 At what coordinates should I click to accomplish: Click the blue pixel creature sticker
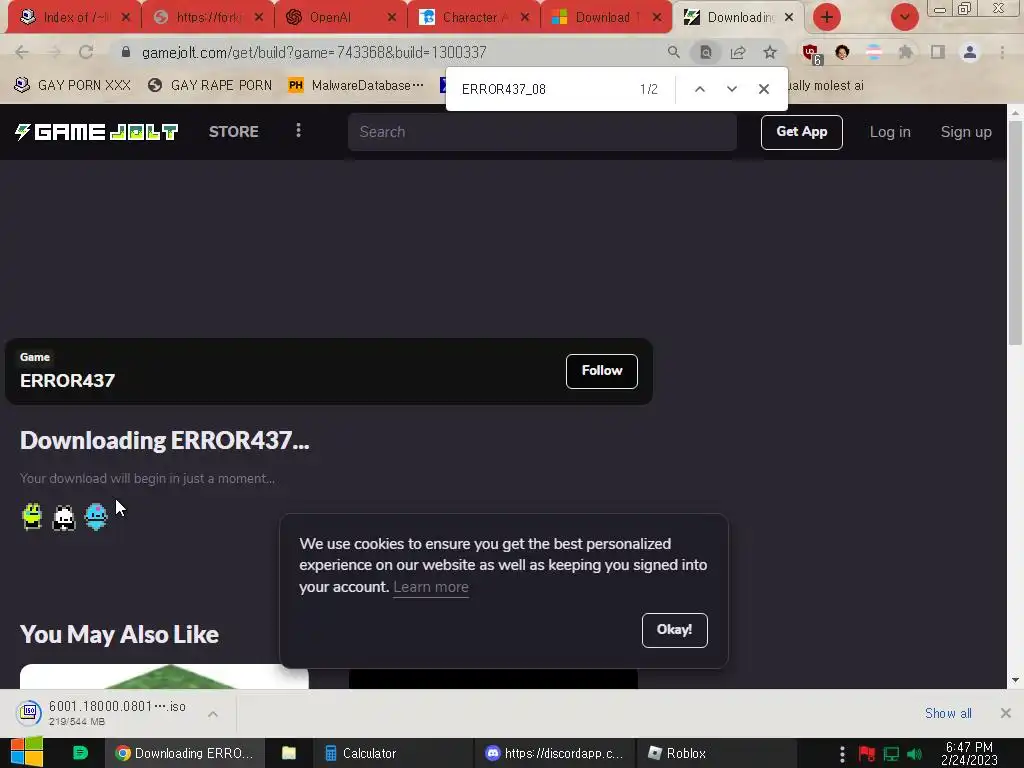pyautogui.click(x=96, y=517)
